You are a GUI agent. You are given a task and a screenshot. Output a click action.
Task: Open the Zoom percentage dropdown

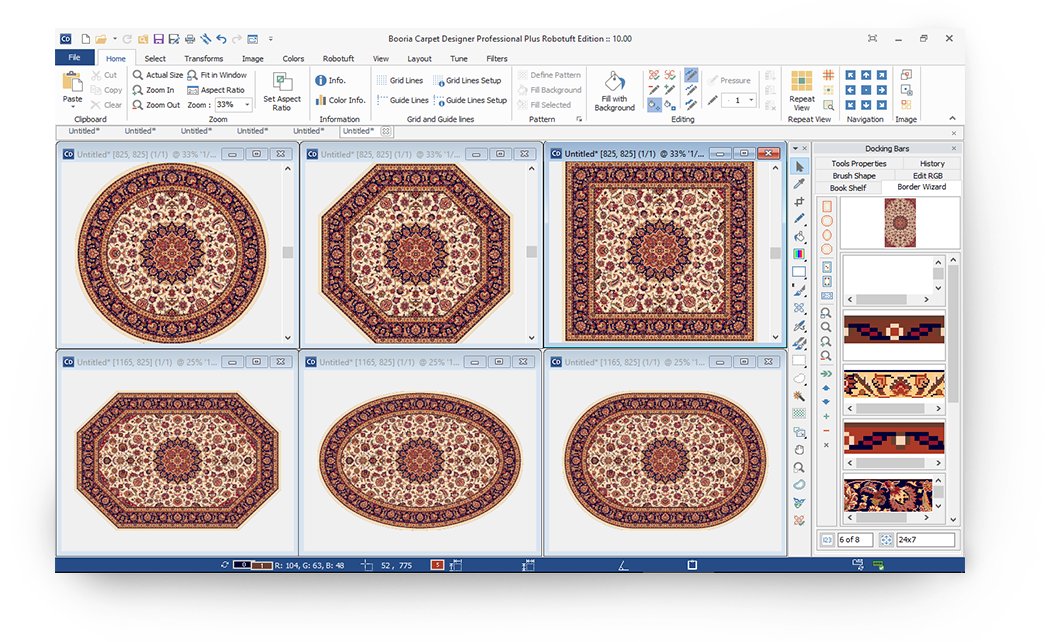point(246,104)
